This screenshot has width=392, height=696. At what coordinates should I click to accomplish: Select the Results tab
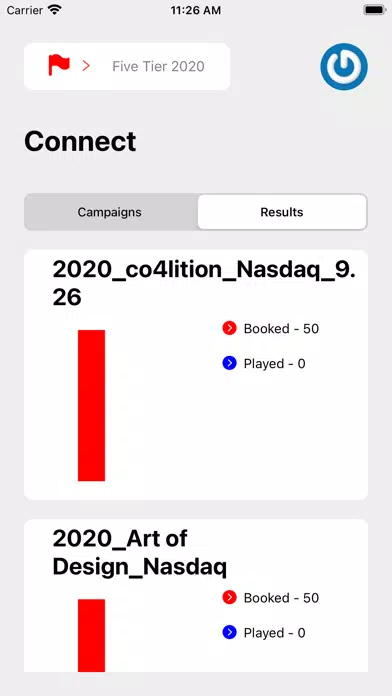coord(282,212)
